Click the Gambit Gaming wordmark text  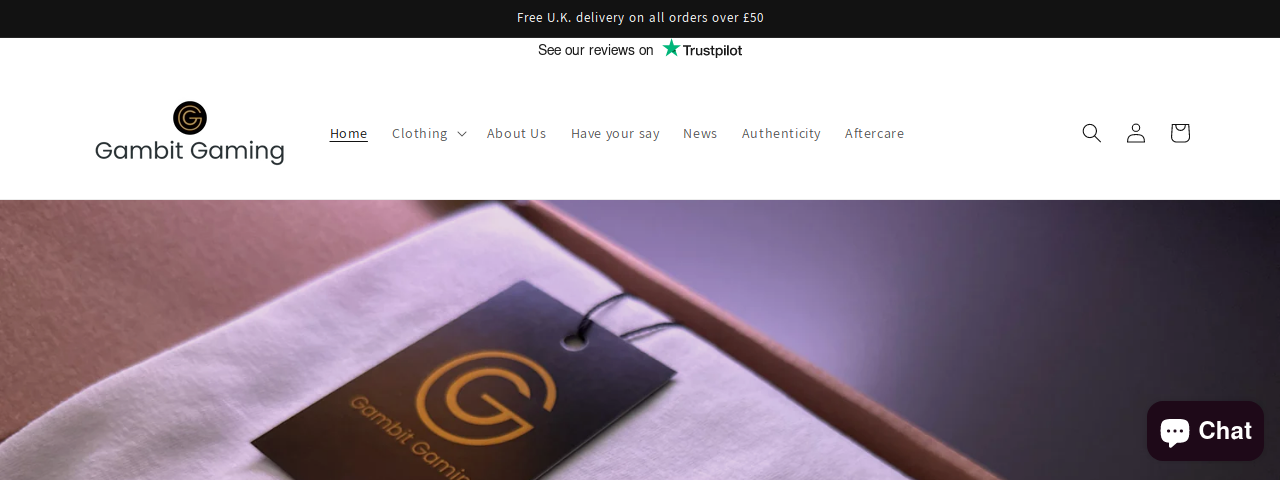tap(190, 151)
